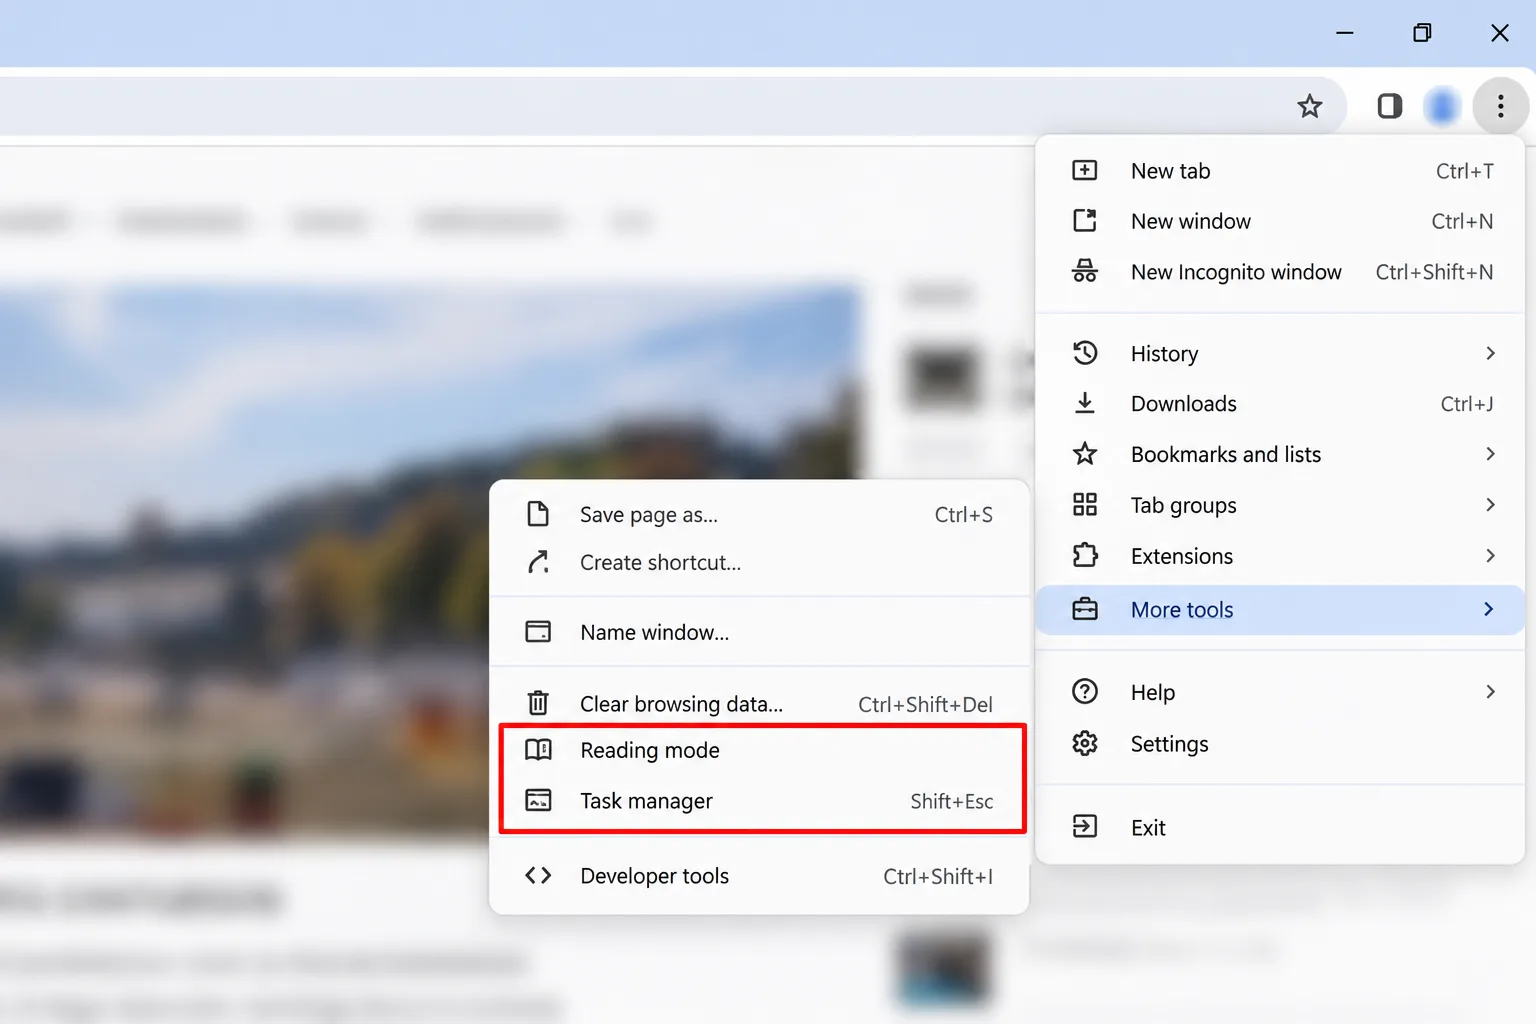Click the bookmark star in the address bar
Image resolution: width=1536 pixels, height=1024 pixels.
point(1309,106)
